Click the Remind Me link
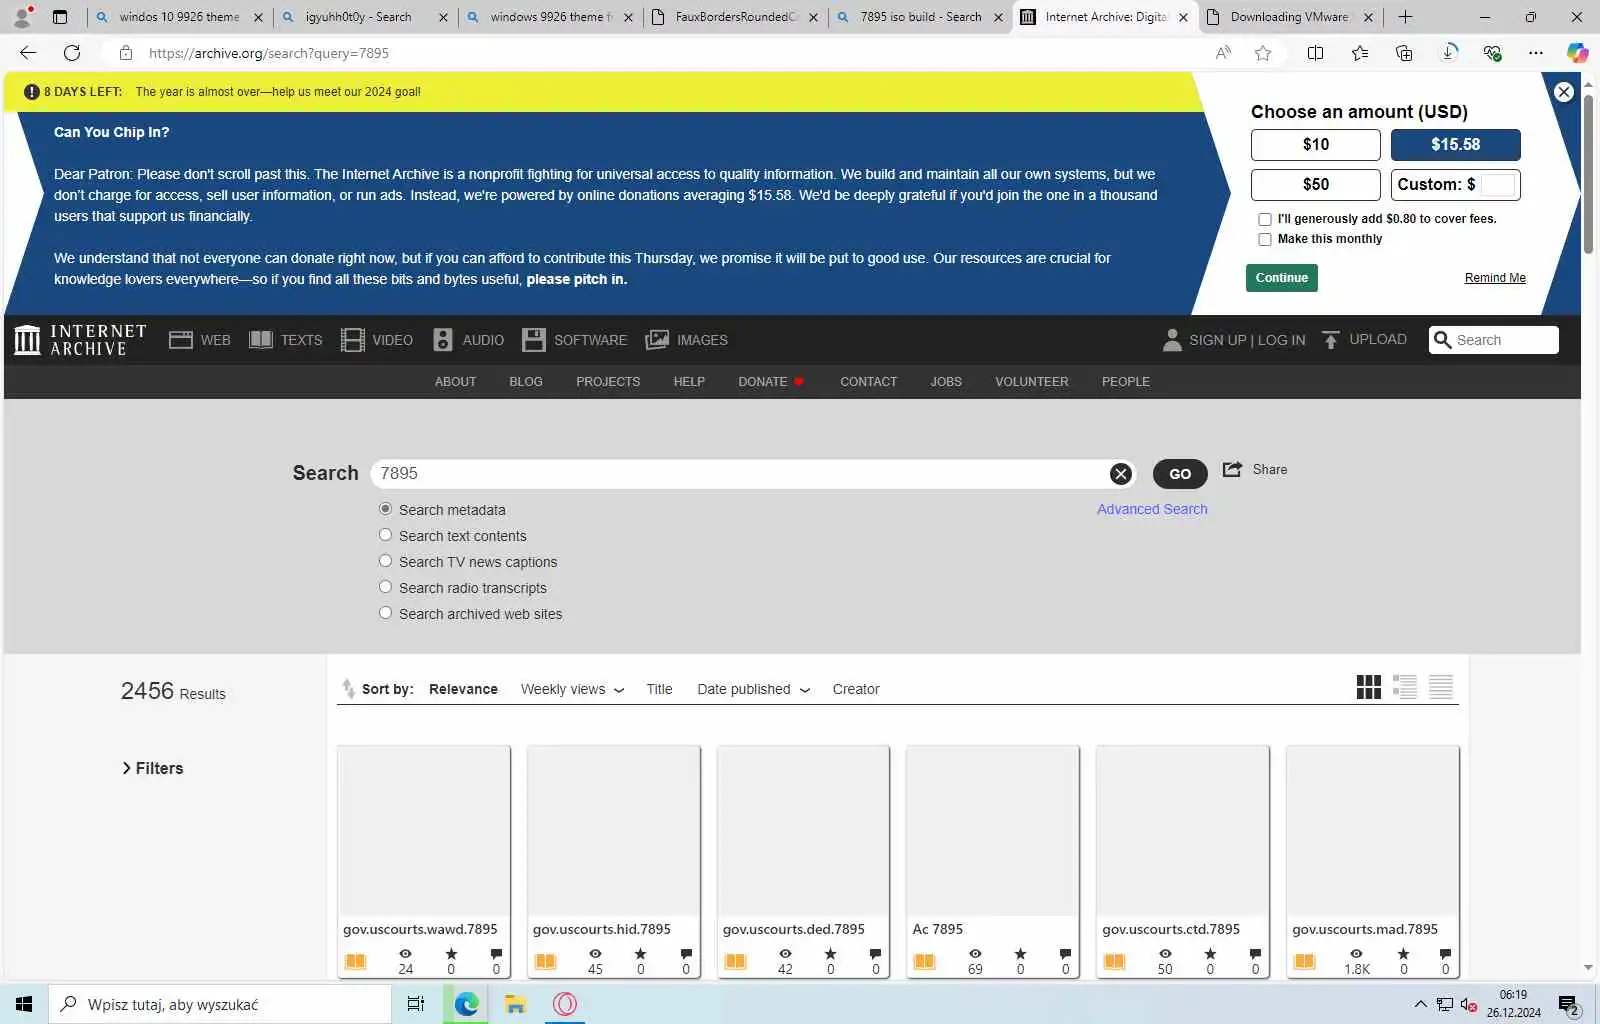 coord(1495,278)
